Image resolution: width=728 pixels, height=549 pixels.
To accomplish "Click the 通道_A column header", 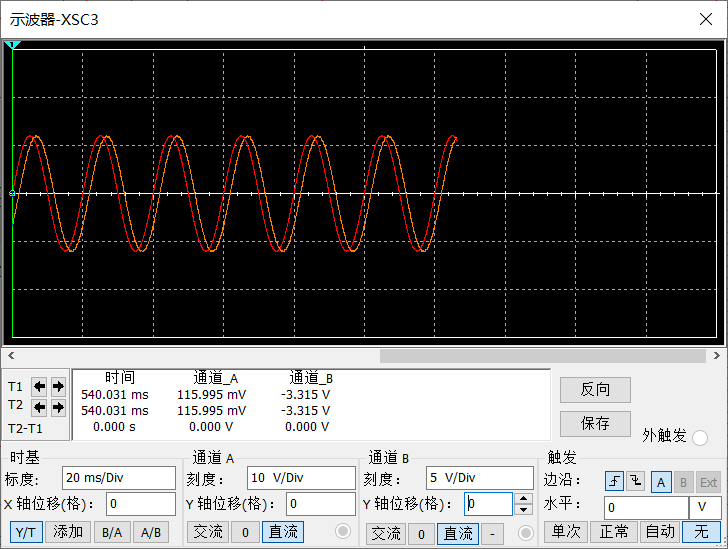I will (215, 378).
